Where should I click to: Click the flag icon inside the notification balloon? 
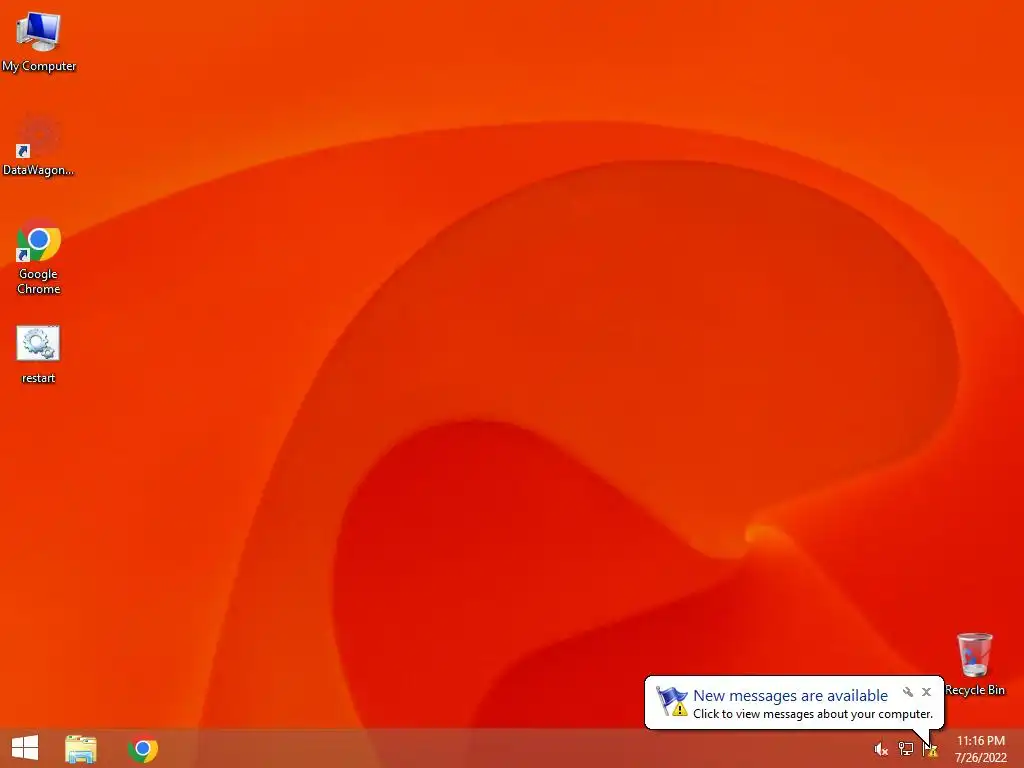(x=672, y=701)
